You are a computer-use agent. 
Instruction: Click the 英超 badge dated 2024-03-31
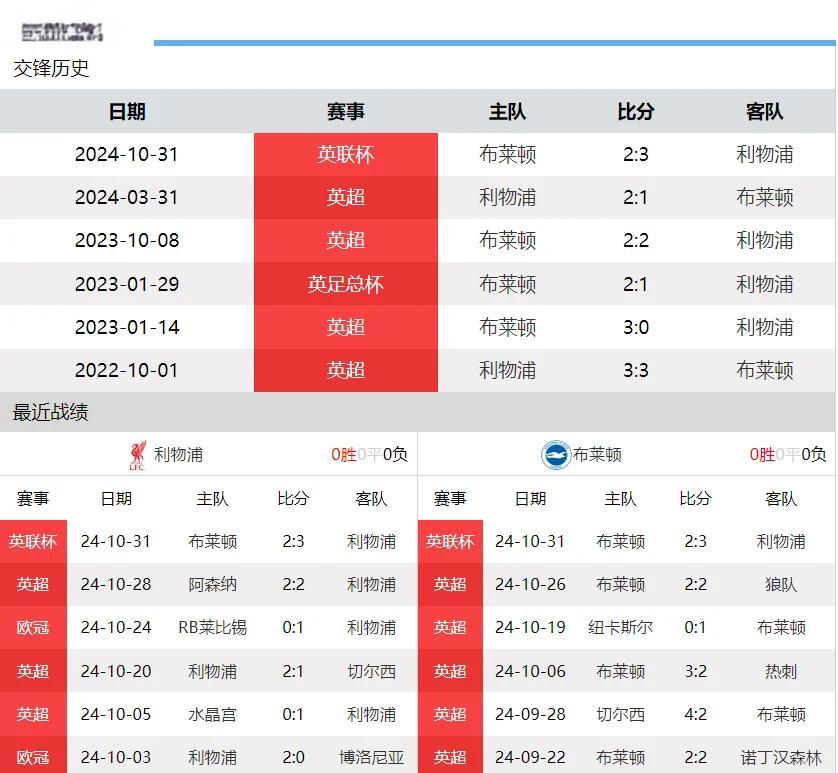[x=345, y=198]
